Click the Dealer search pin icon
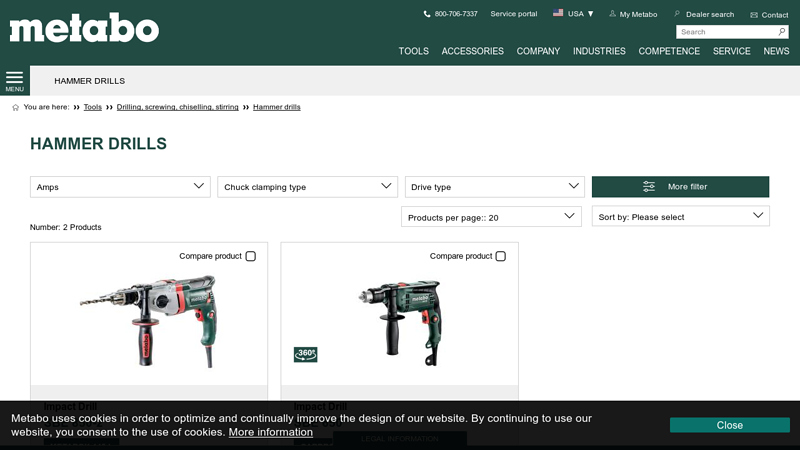Screen dimensions: 800x450 (x=677, y=14)
